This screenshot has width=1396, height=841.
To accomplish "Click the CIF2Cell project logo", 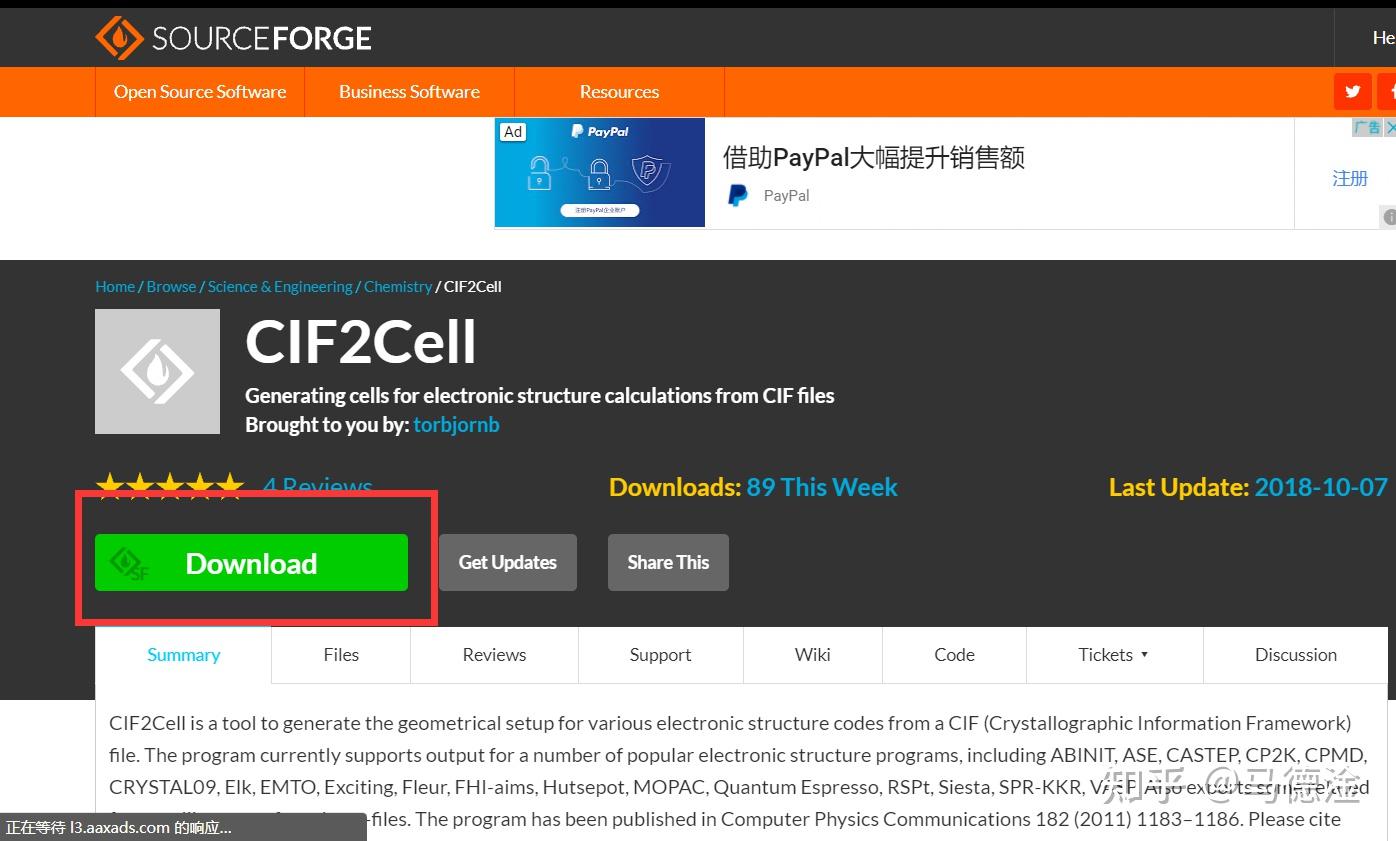I will 157,371.
